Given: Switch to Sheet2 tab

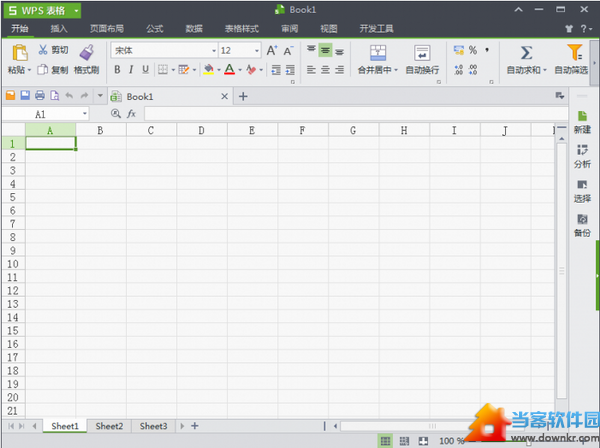Looking at the screenshot, I should (x=109, y=426).
